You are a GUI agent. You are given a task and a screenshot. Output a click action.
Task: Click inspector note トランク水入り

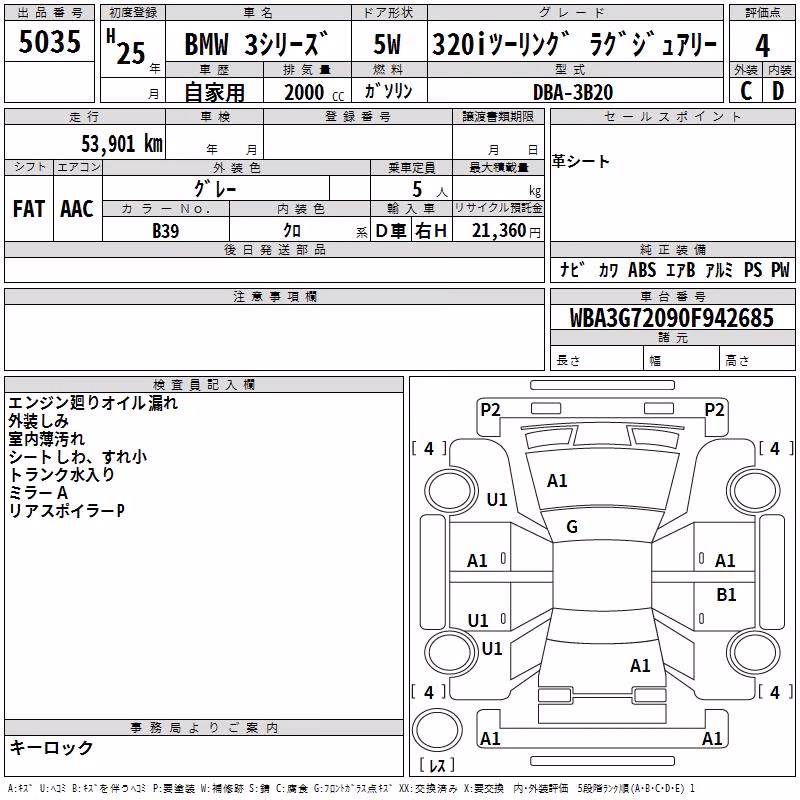[61, 474]
